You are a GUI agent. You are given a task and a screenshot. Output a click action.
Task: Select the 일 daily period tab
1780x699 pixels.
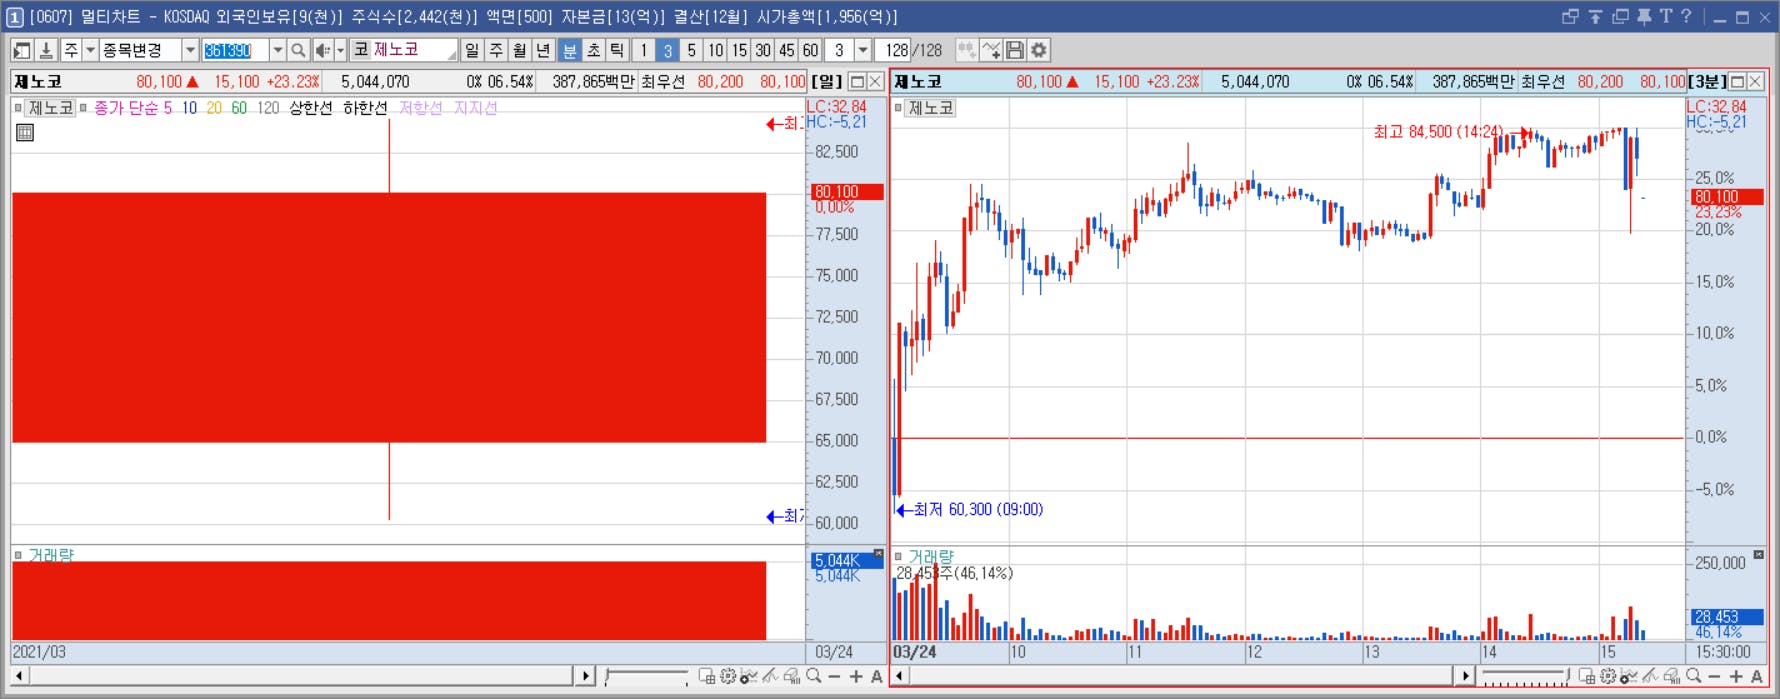click(472, 50)
